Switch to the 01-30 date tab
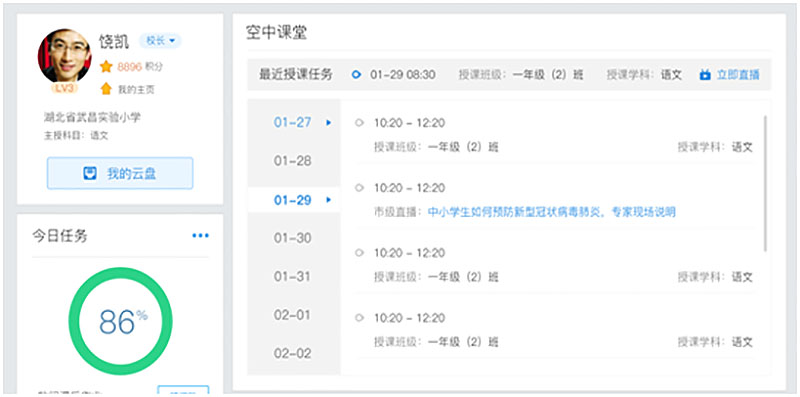The height and width of the screenshot is (397, 800). [293, 238]
